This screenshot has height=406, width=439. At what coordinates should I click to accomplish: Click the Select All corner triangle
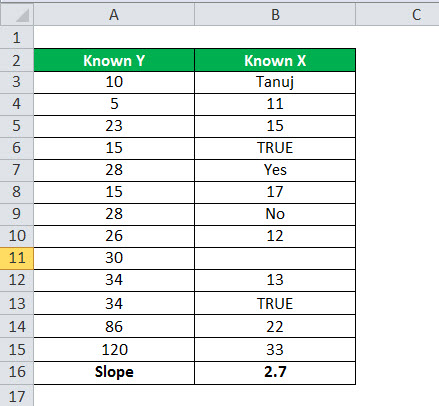point(22,15)
